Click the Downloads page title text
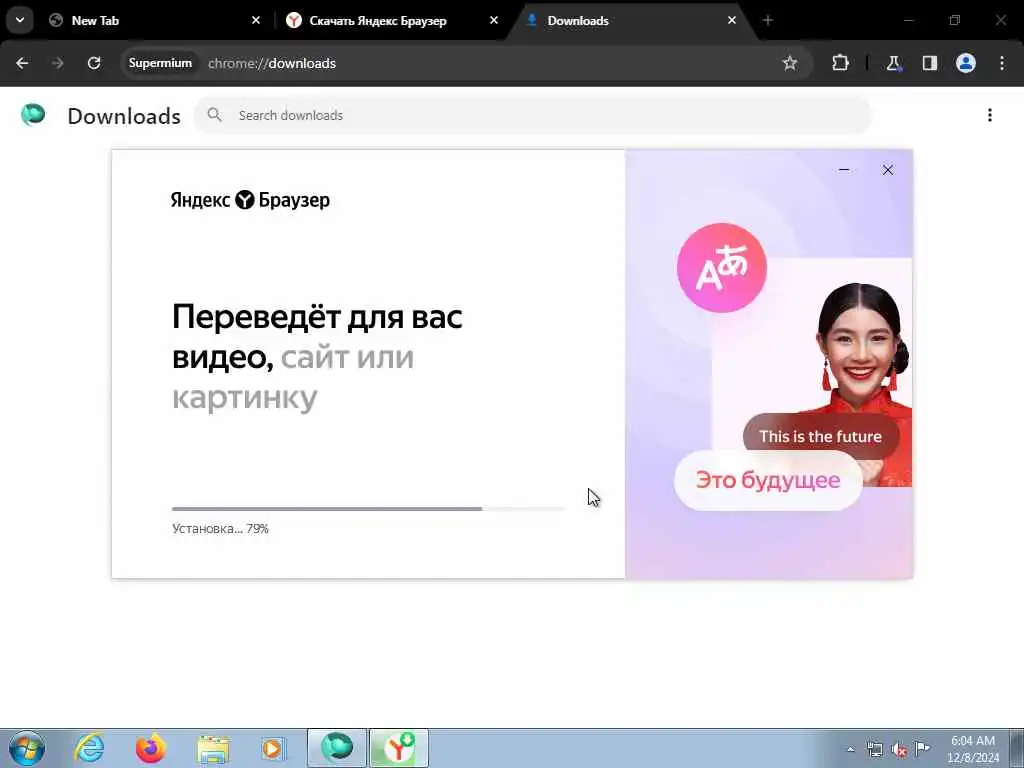 [124, 116]
